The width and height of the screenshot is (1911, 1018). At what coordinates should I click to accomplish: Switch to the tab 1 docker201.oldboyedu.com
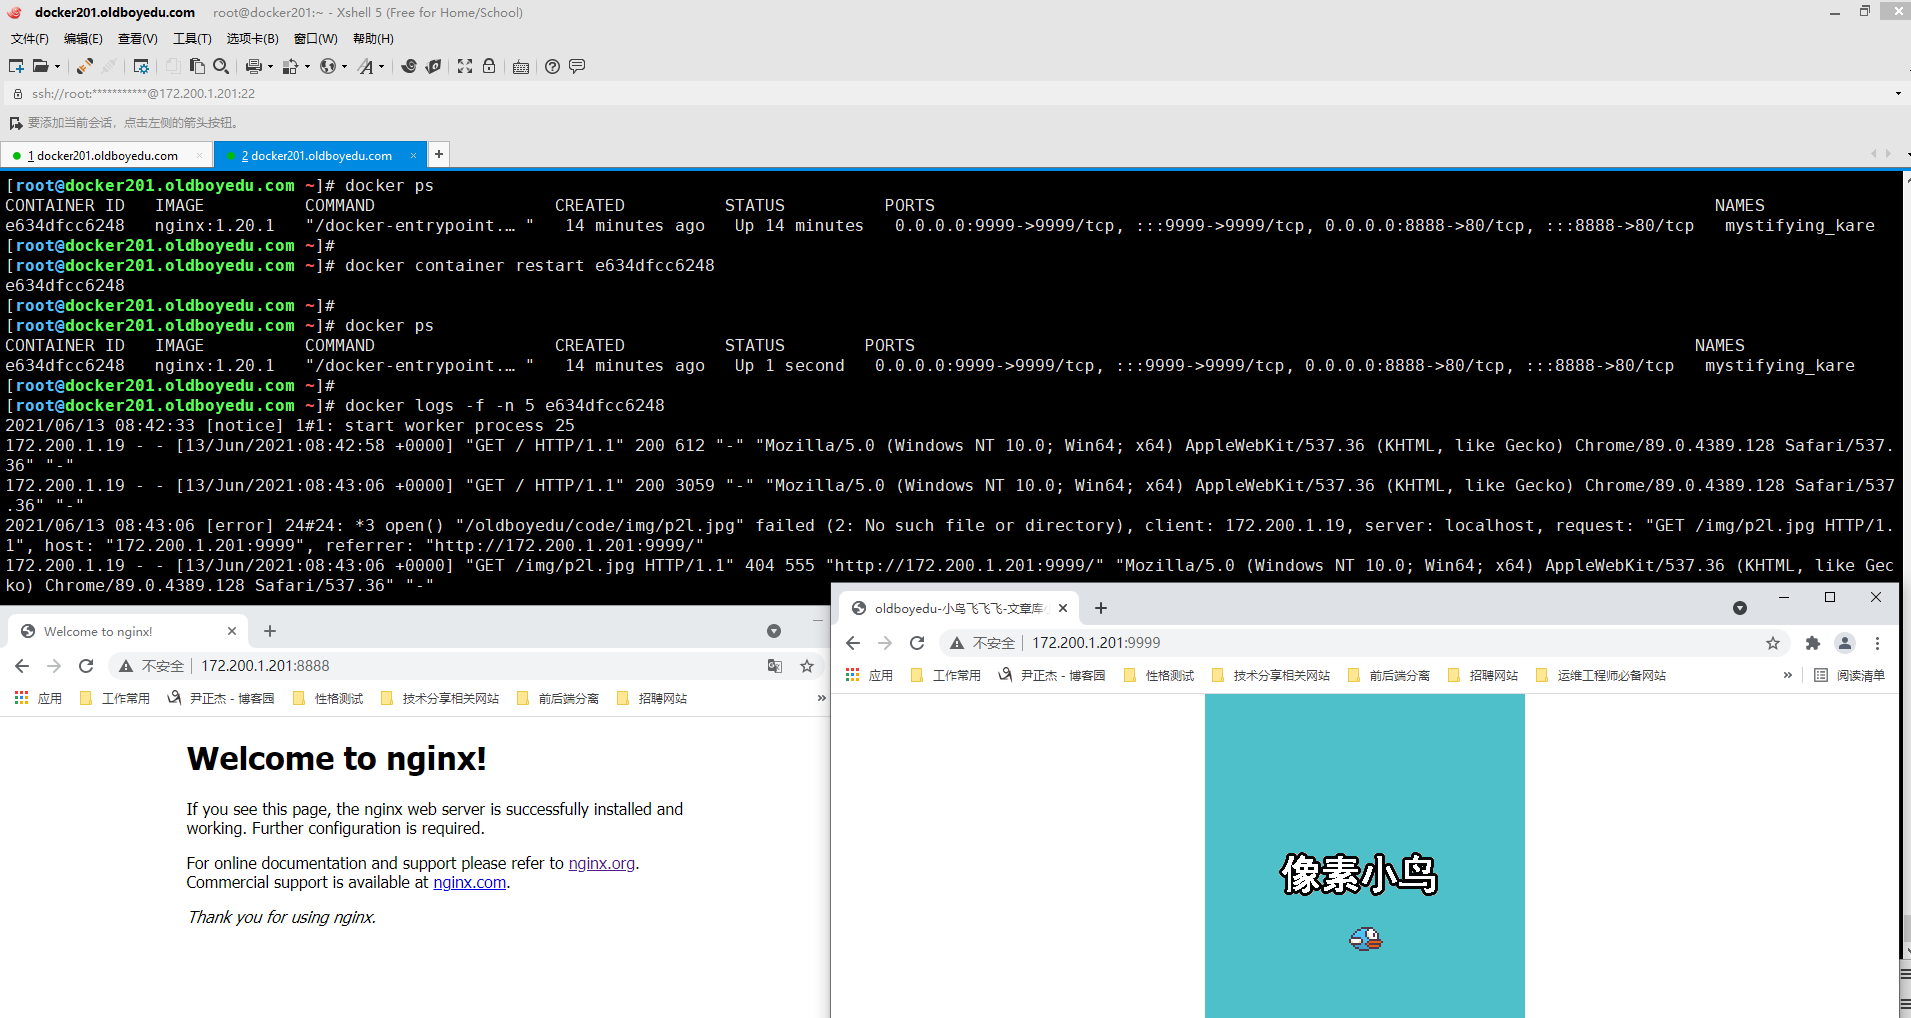(107, 155)
